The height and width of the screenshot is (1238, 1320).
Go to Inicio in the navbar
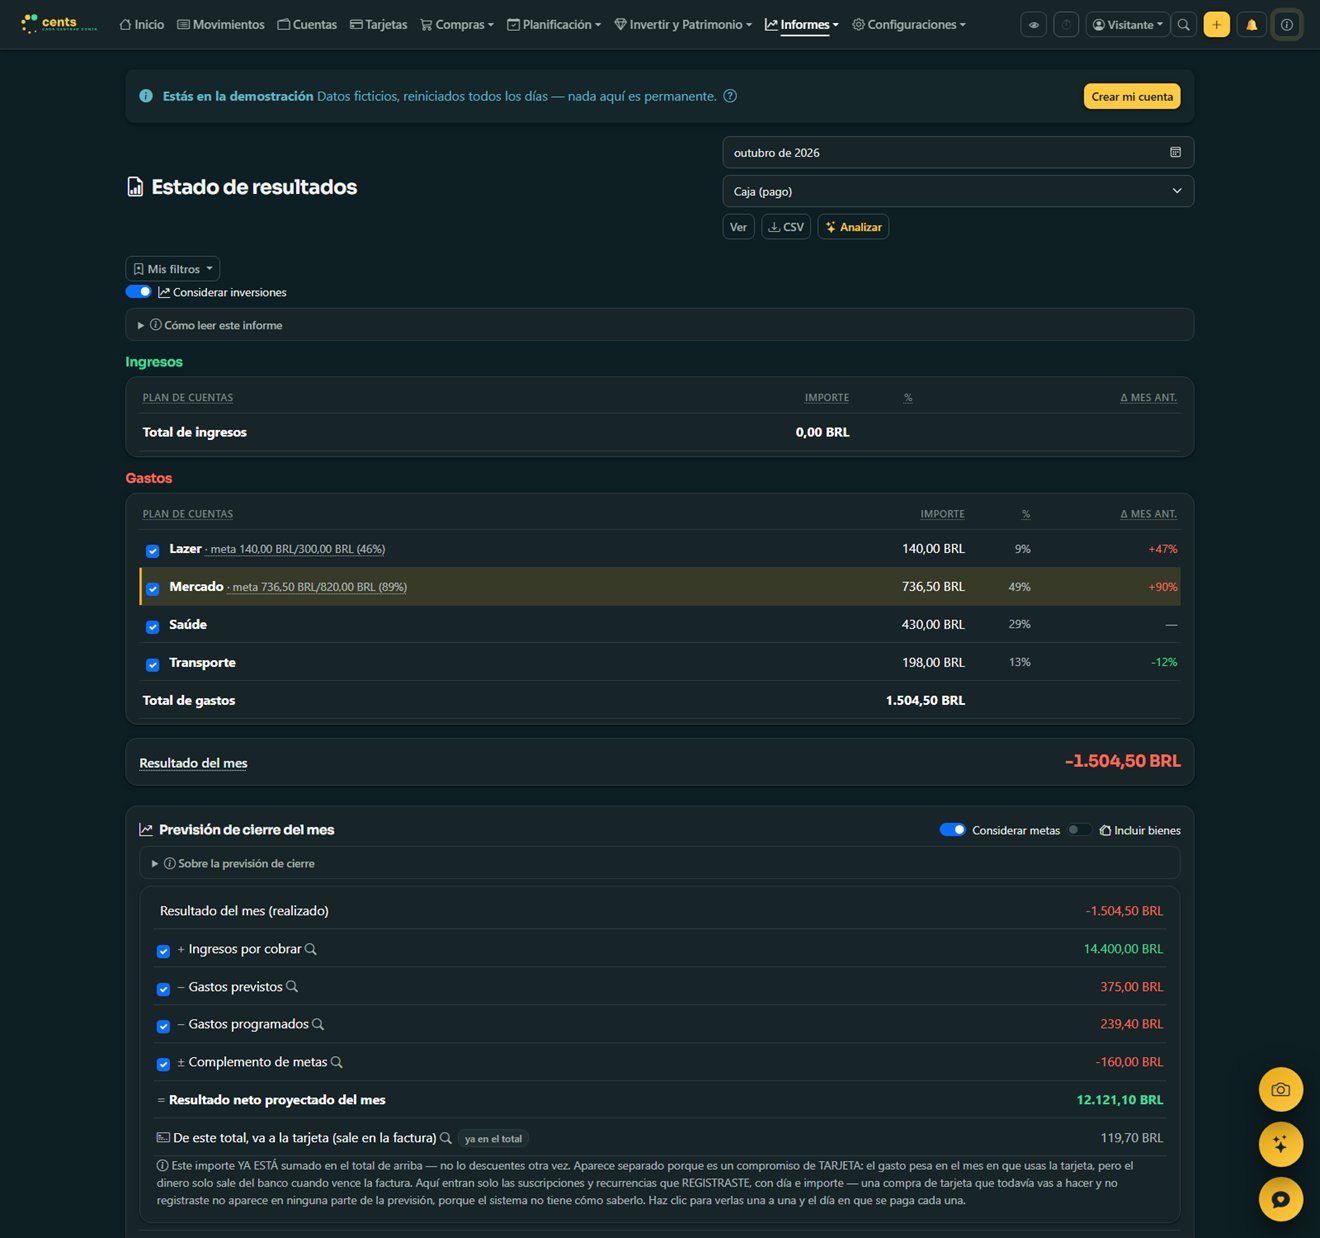click(x=142, y=25)
